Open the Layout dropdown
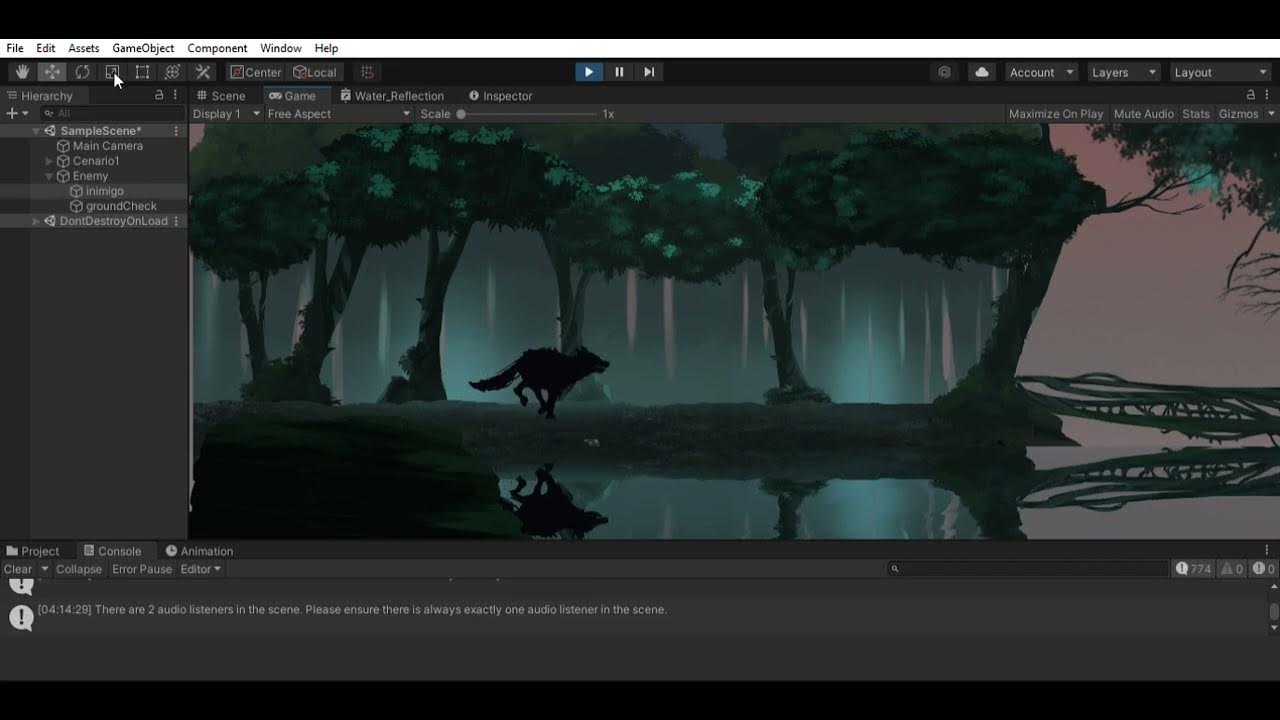Viewport: 1280px width, 720px height. click(x=1220, y=72)
